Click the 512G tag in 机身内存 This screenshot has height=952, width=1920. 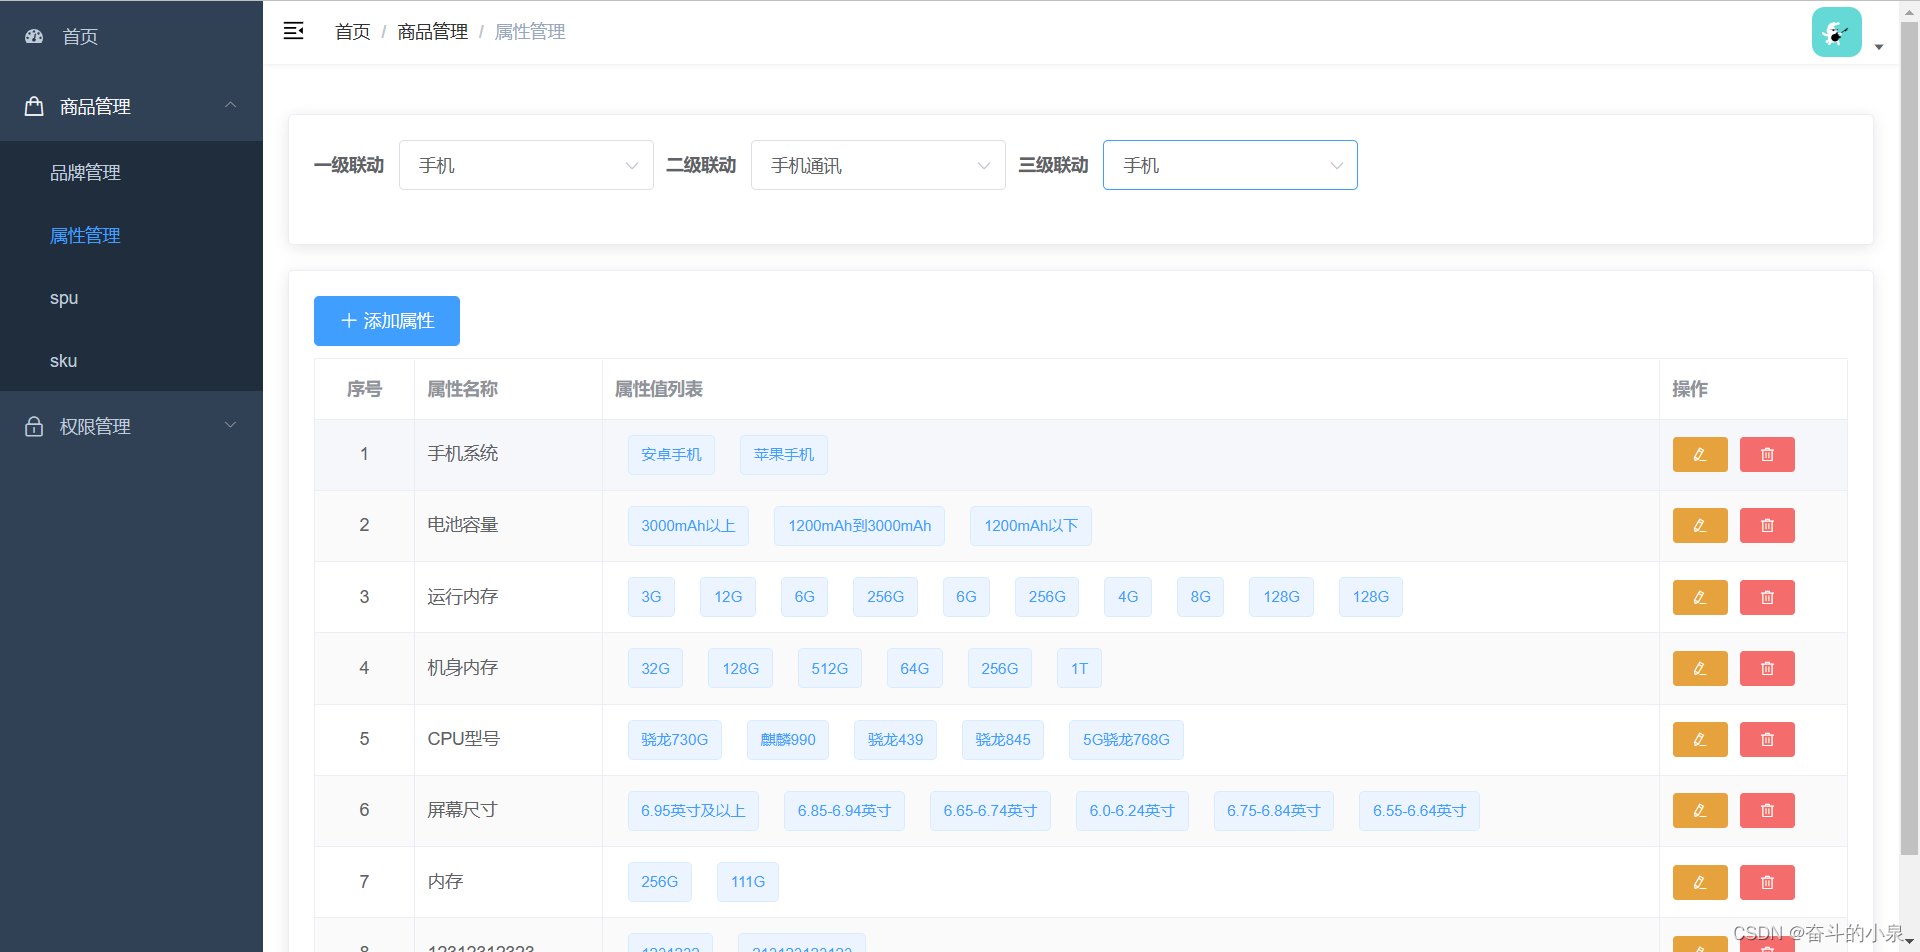coord(830,669)
